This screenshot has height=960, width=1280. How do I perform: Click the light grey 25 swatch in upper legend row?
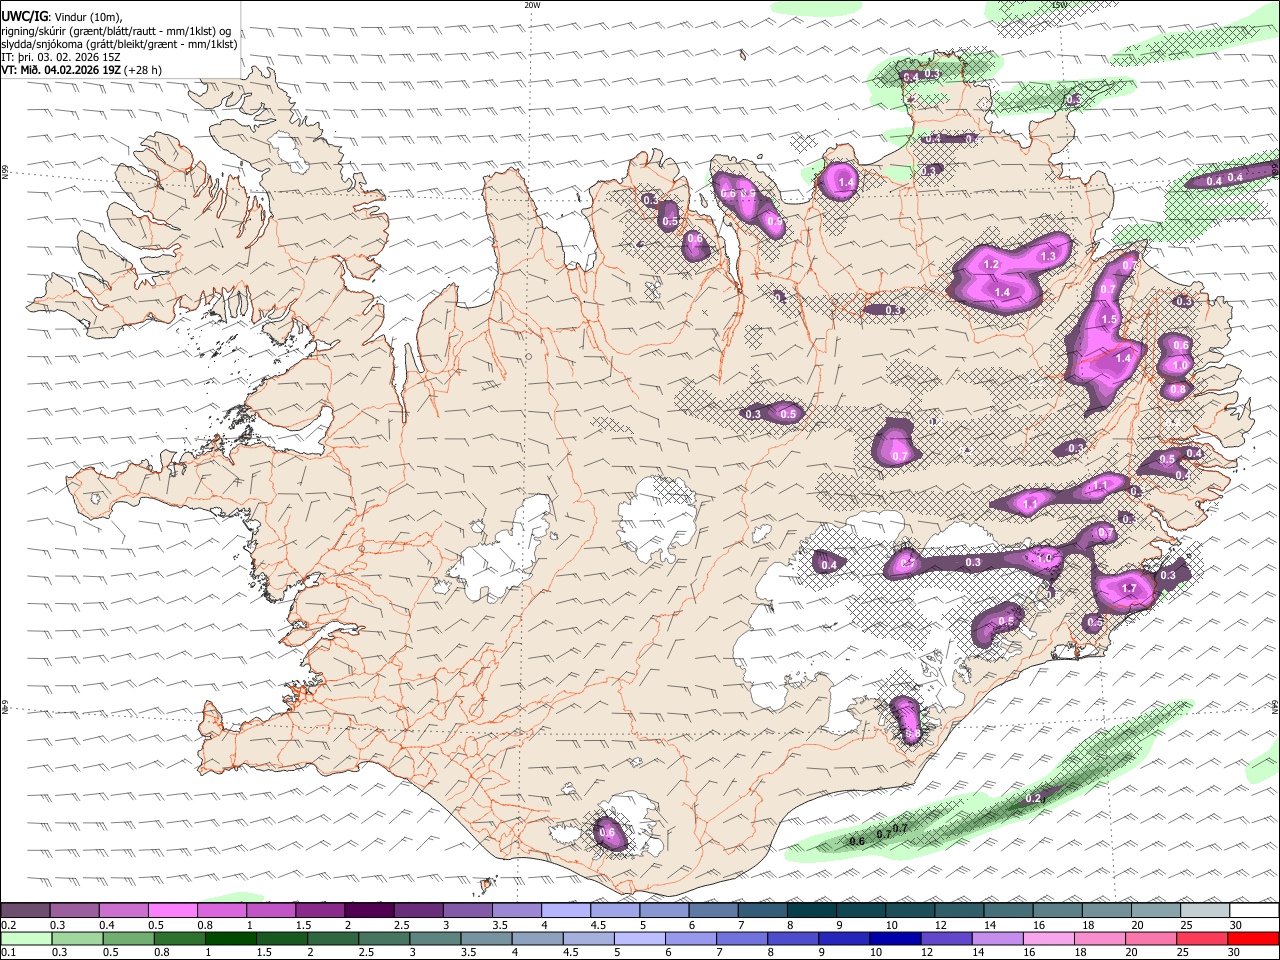[x=1204, y=911]
